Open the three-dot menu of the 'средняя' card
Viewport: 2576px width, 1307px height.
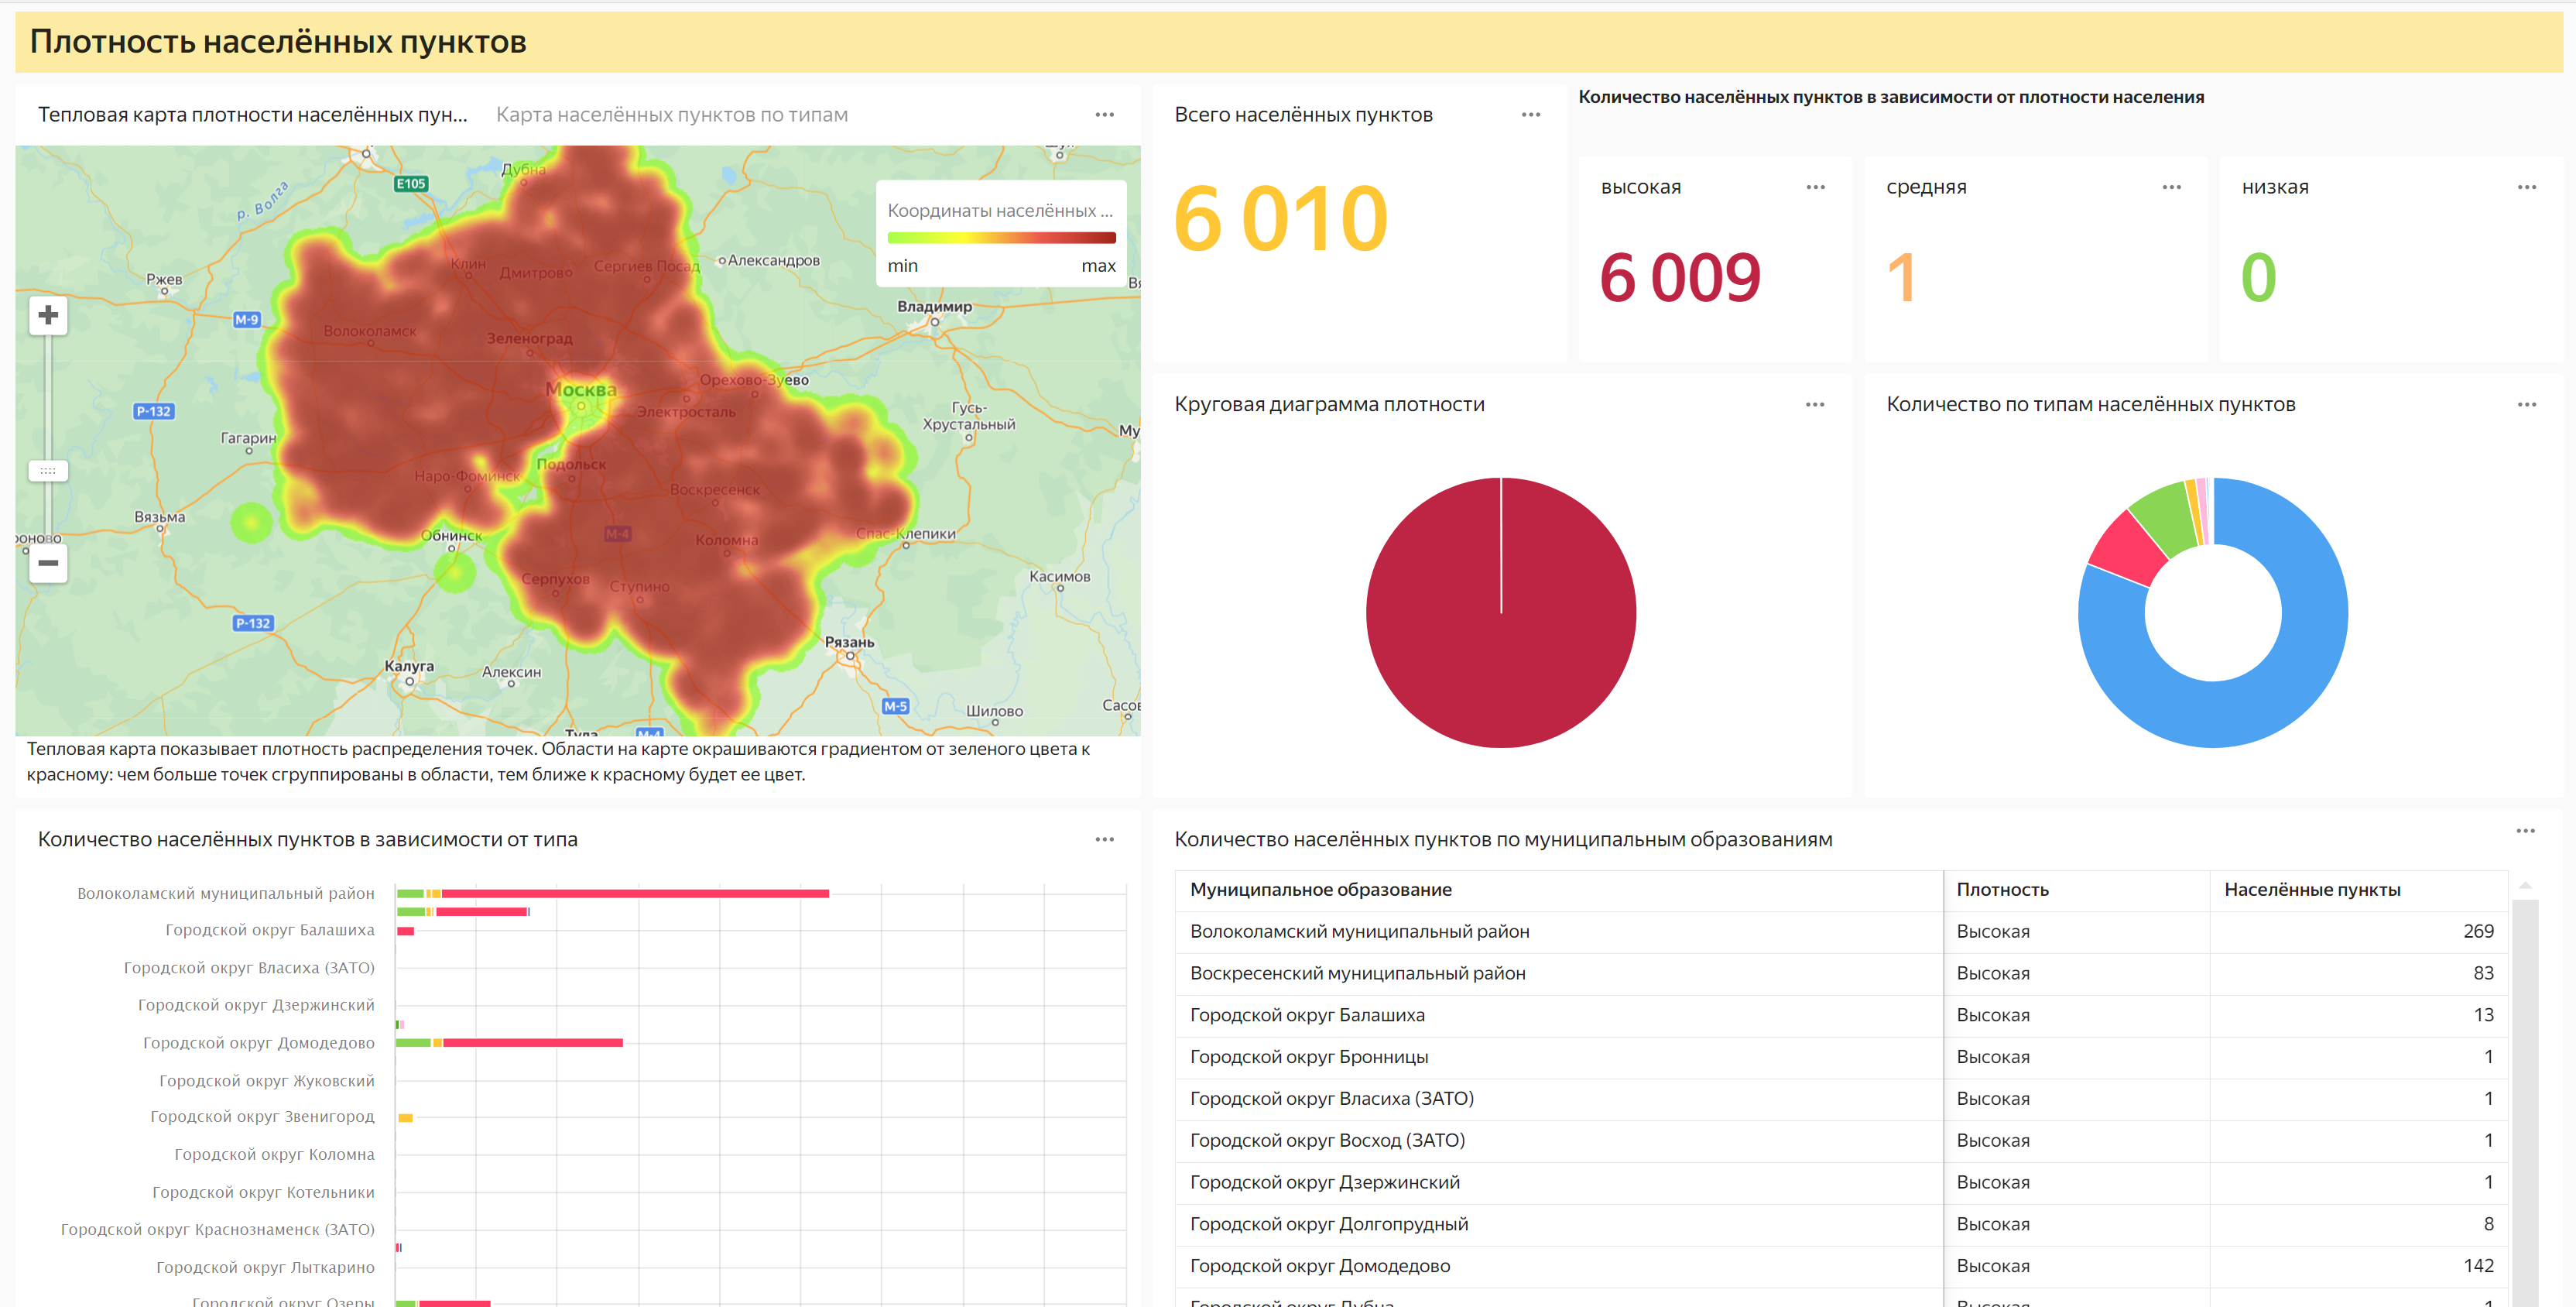[2171, 187]
